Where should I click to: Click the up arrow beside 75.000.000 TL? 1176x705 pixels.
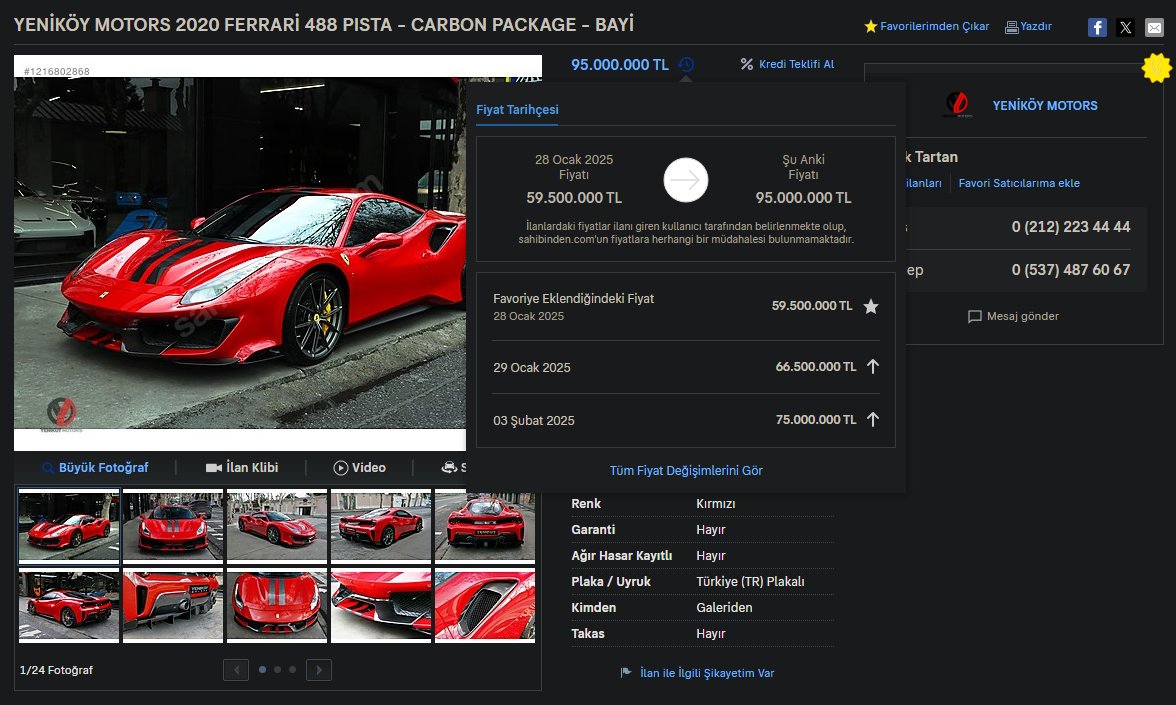[x=873, y=419]
